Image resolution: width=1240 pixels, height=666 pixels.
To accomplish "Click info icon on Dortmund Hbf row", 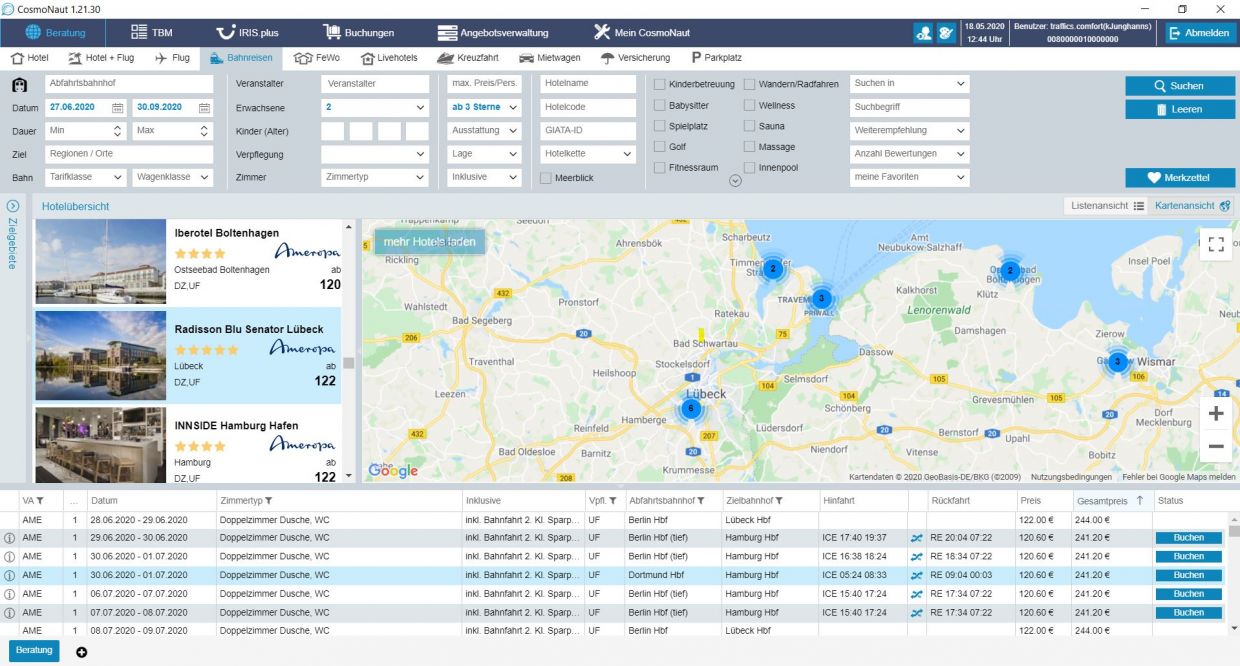I will coord(10,575).
